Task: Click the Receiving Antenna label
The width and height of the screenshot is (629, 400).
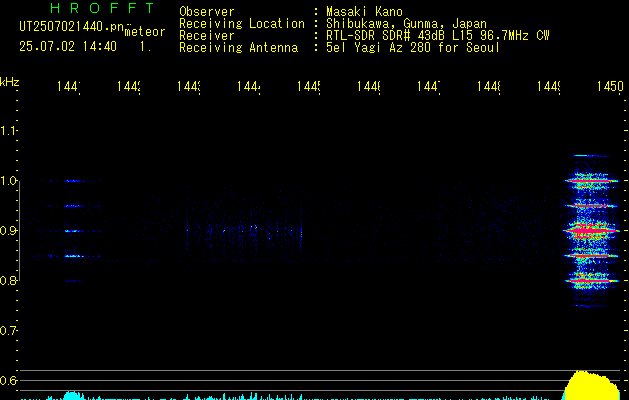Action: click(x=238, y=48)
